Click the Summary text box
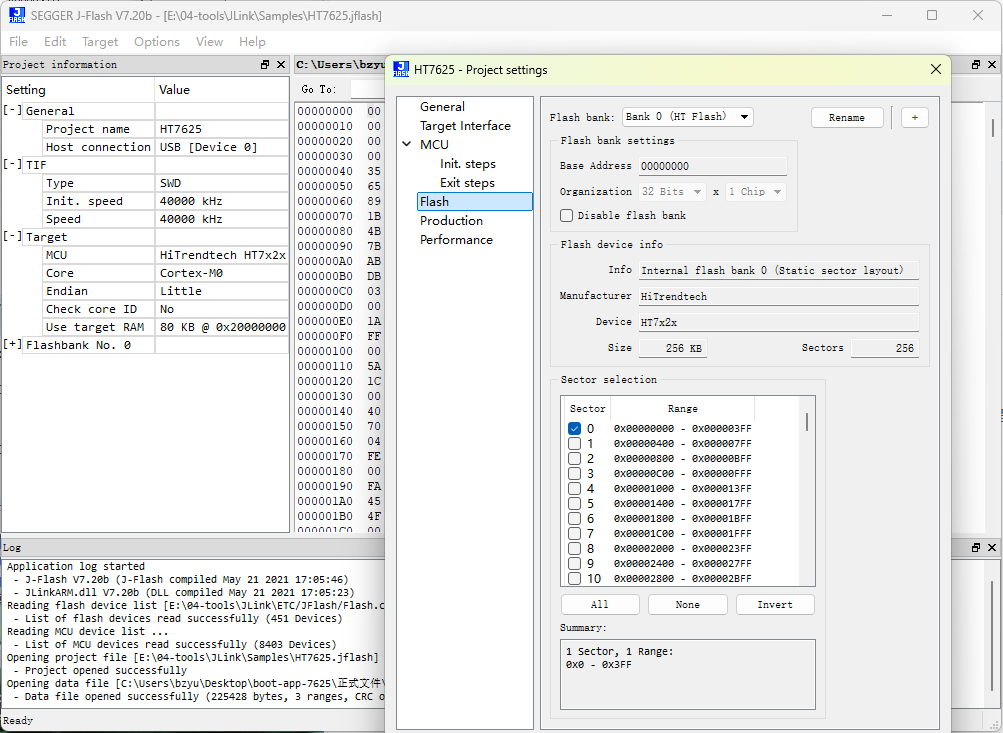The height and width of the screenshot is (733, 1003). tap(688, 674)
